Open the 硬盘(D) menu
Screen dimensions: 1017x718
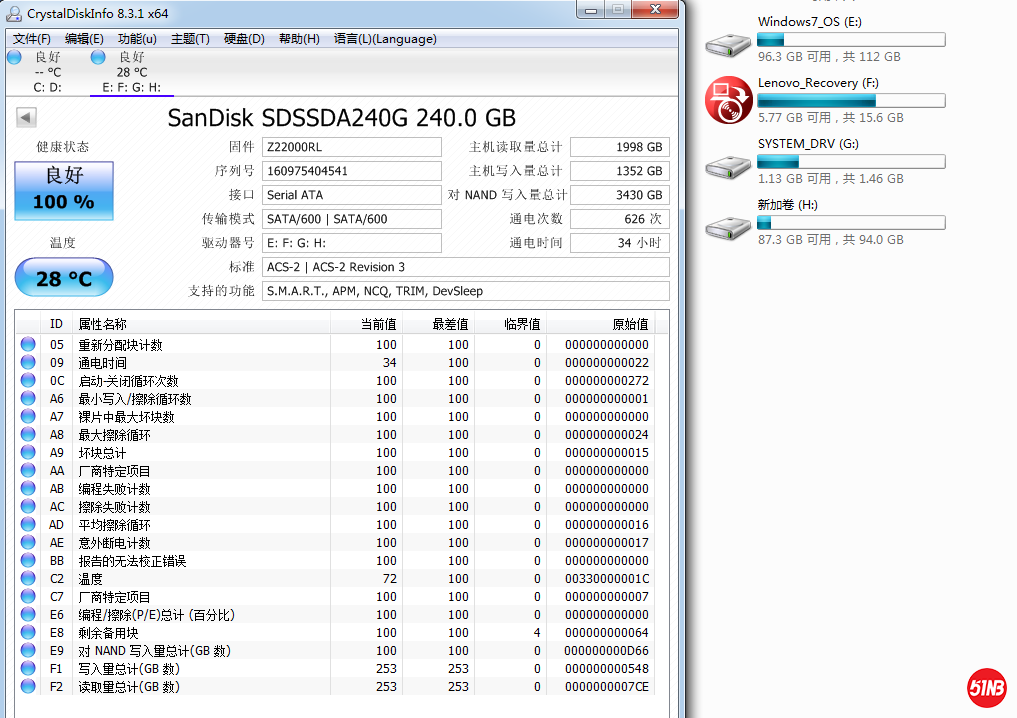coord(244,39)
